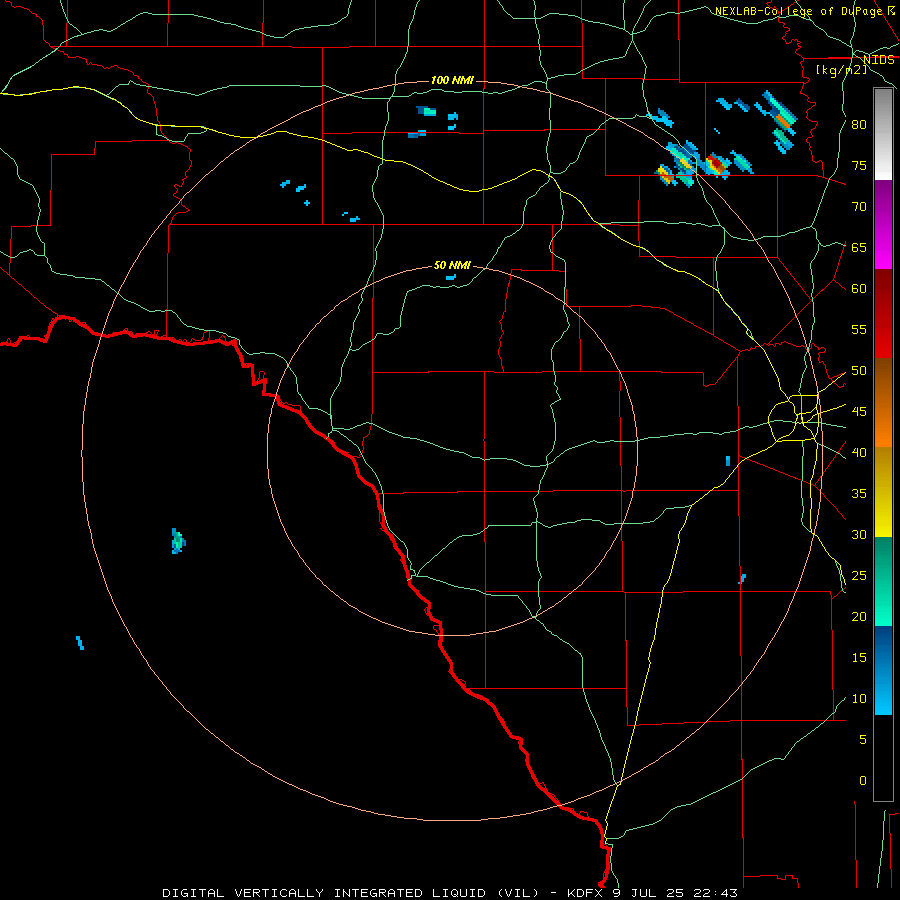Click the 80 value on the scale

(x=859, y=125)
